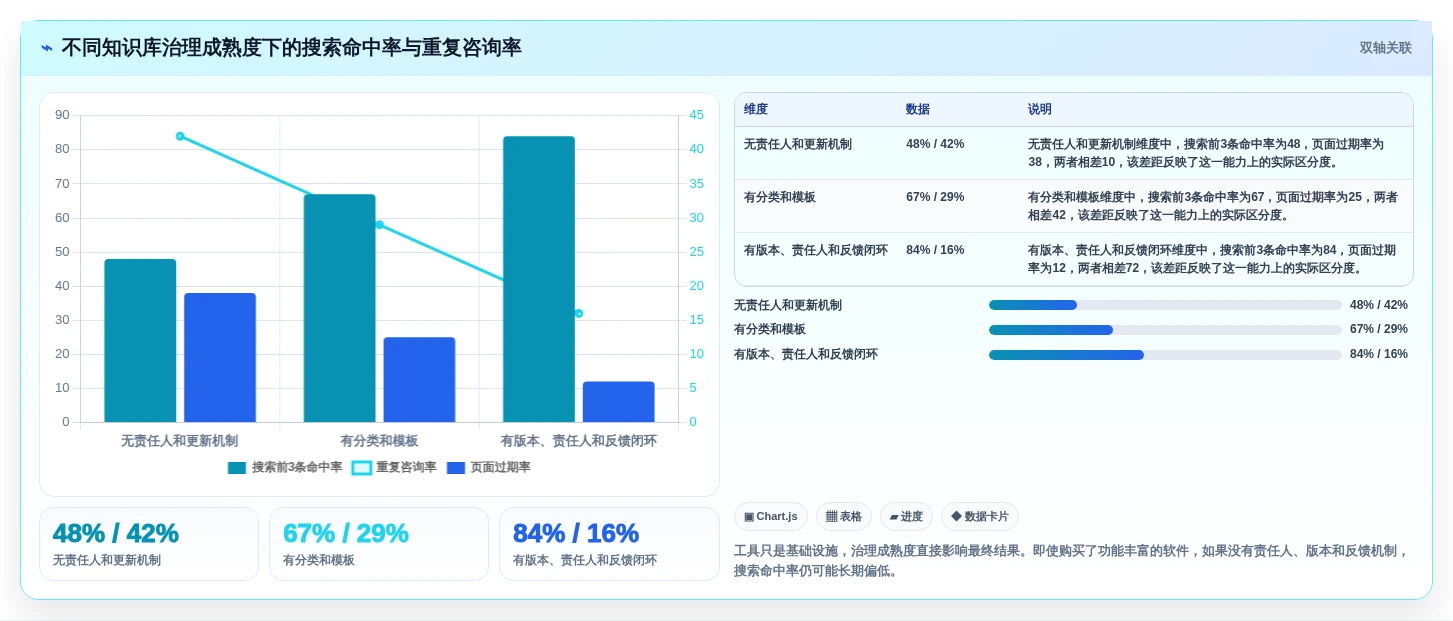The image size is (1453, 621).
Task: Click x-axis label 有版本、责任人和反馈闭环
Action: point(579,440)
